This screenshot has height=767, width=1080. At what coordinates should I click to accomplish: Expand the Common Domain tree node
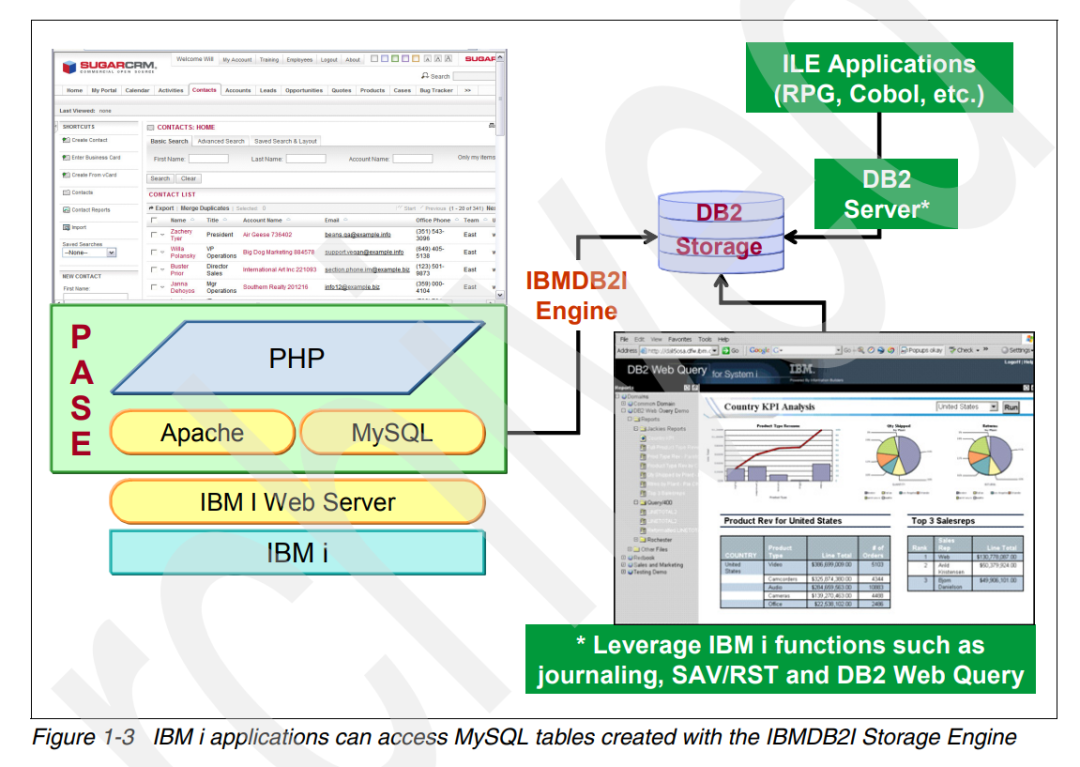click(x=623, y=403)
